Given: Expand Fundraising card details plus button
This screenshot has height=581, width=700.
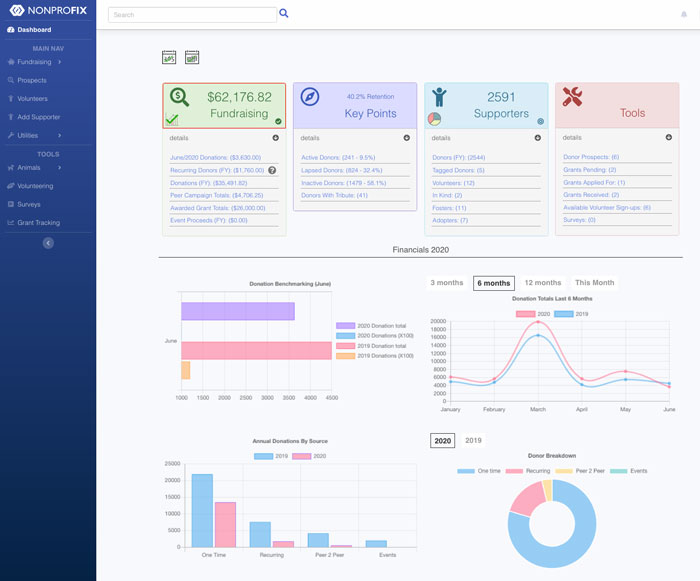Looking at the screenshot, I should [275, 138].
